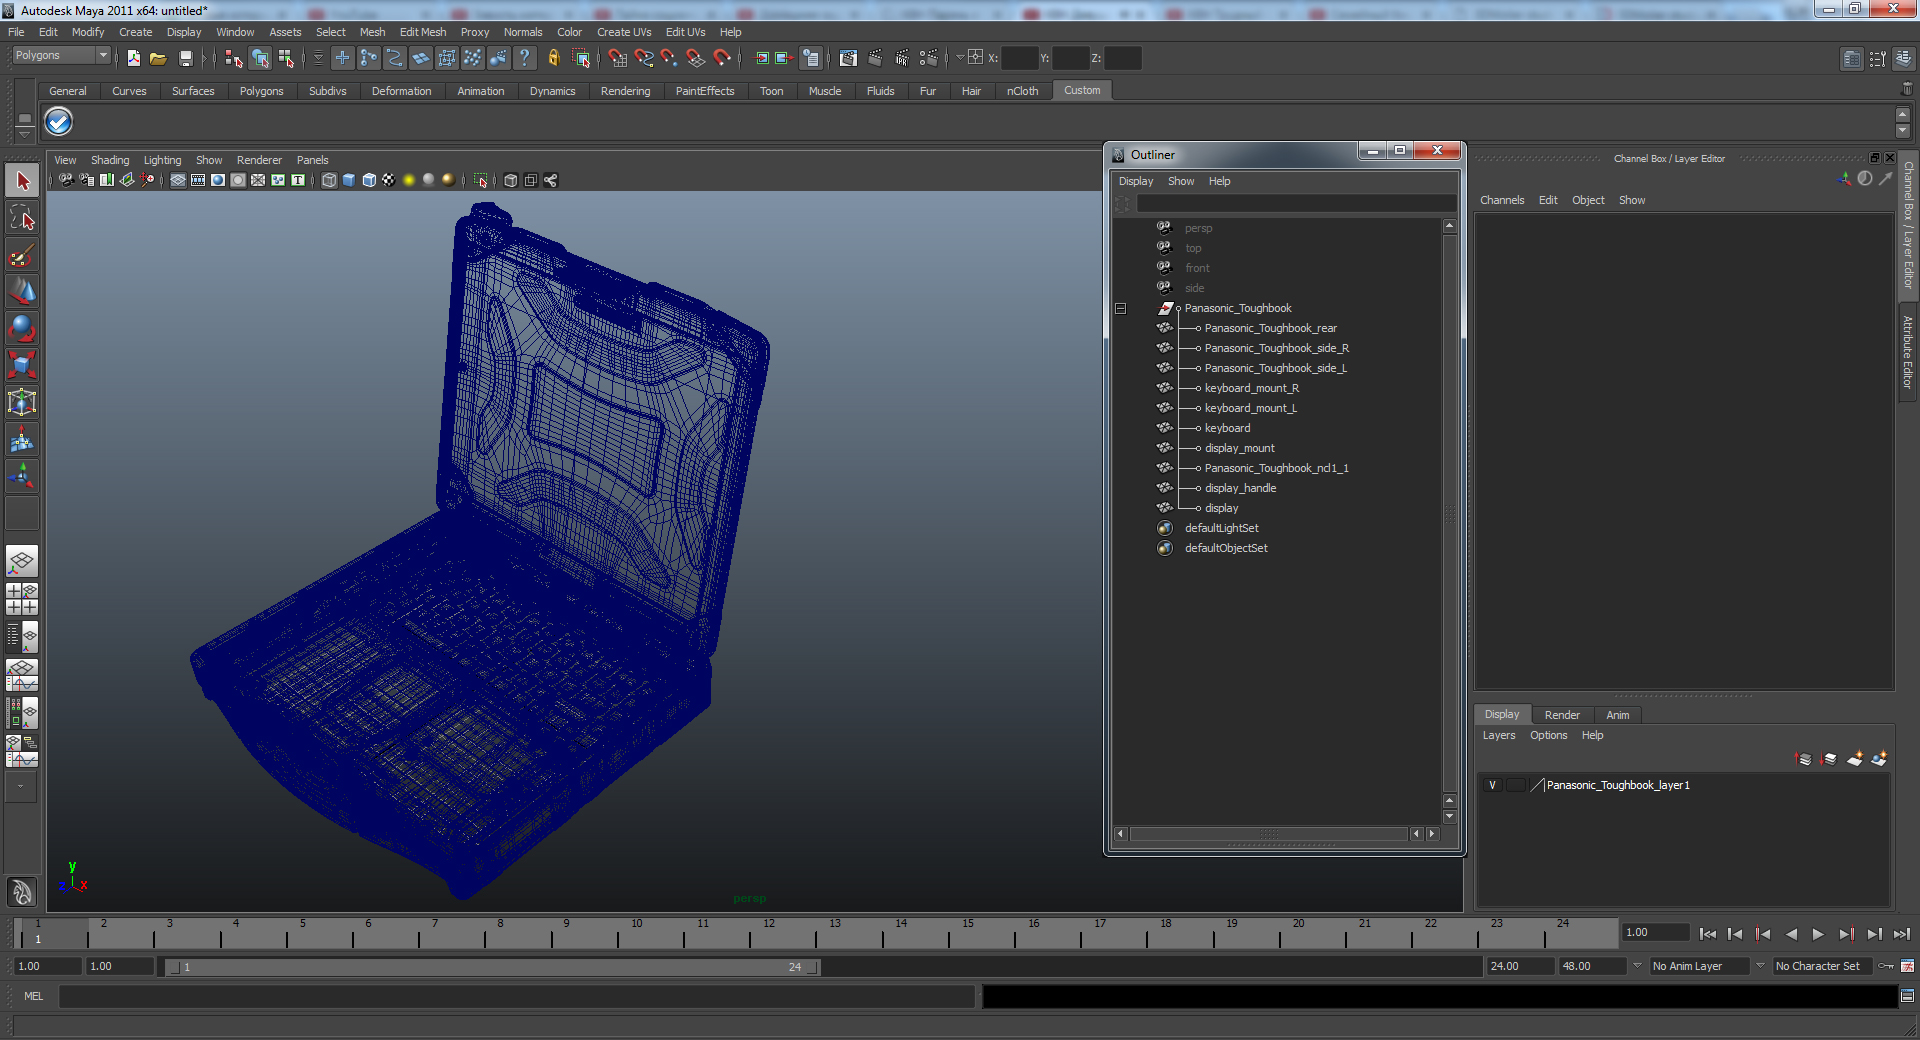Viewport: 1920px width, 1040px height.
Task: Open Render Settings icon
Action: [x=929, y=58]
